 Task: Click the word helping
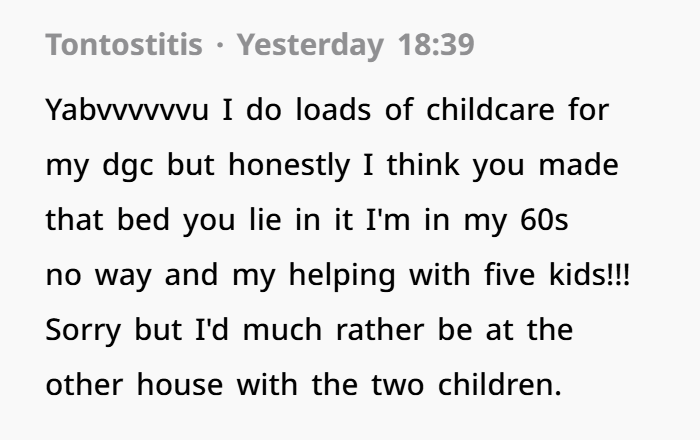[x=342, y=276]
